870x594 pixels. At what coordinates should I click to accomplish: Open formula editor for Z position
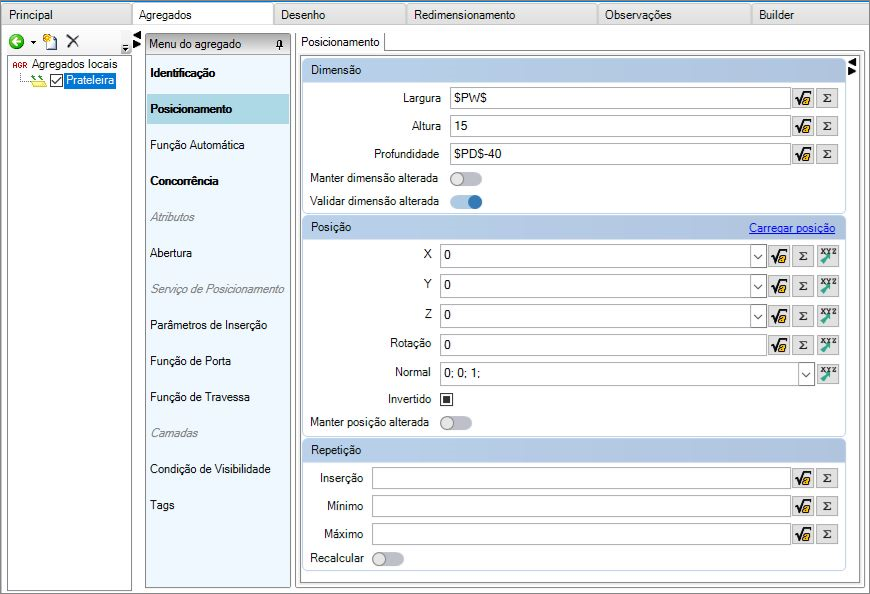pos(779,316)
